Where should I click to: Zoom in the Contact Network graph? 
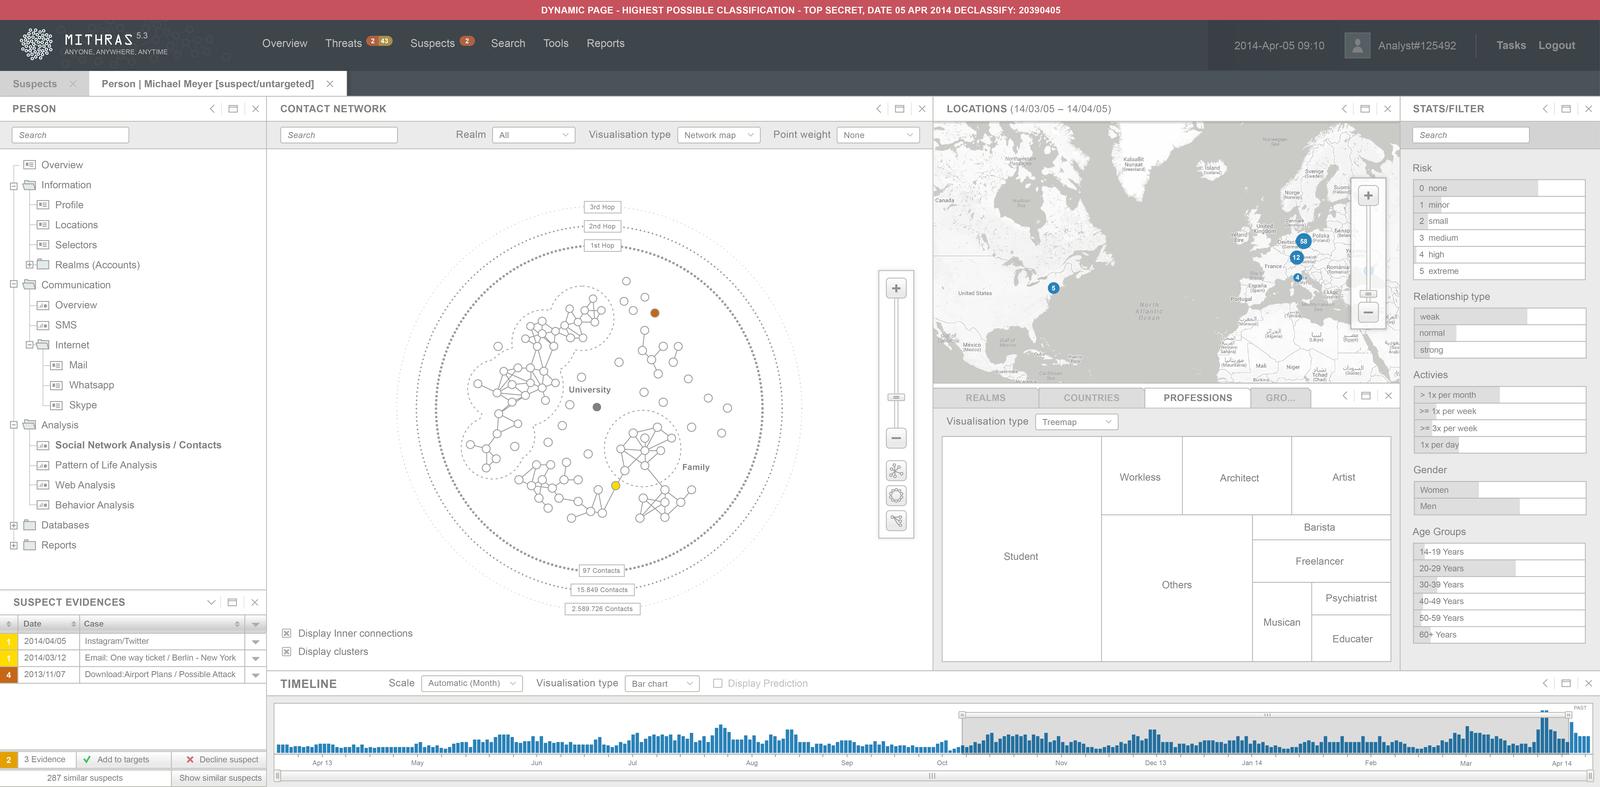click(x=896, y=289)
